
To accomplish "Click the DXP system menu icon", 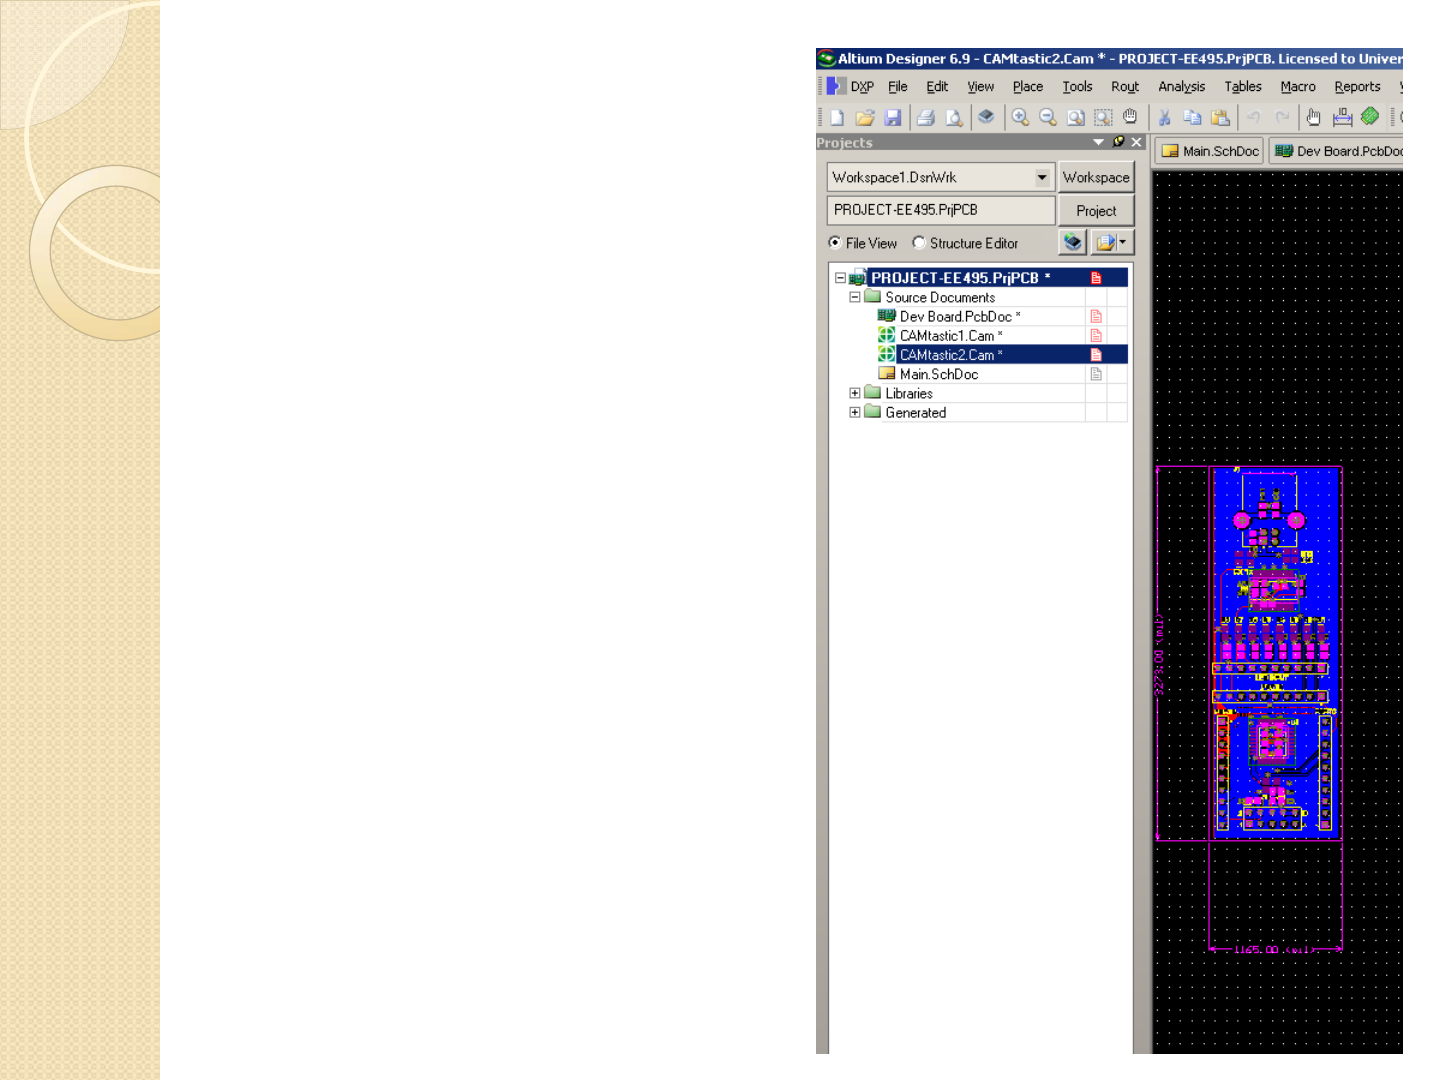I will click(x=835, y=86).
